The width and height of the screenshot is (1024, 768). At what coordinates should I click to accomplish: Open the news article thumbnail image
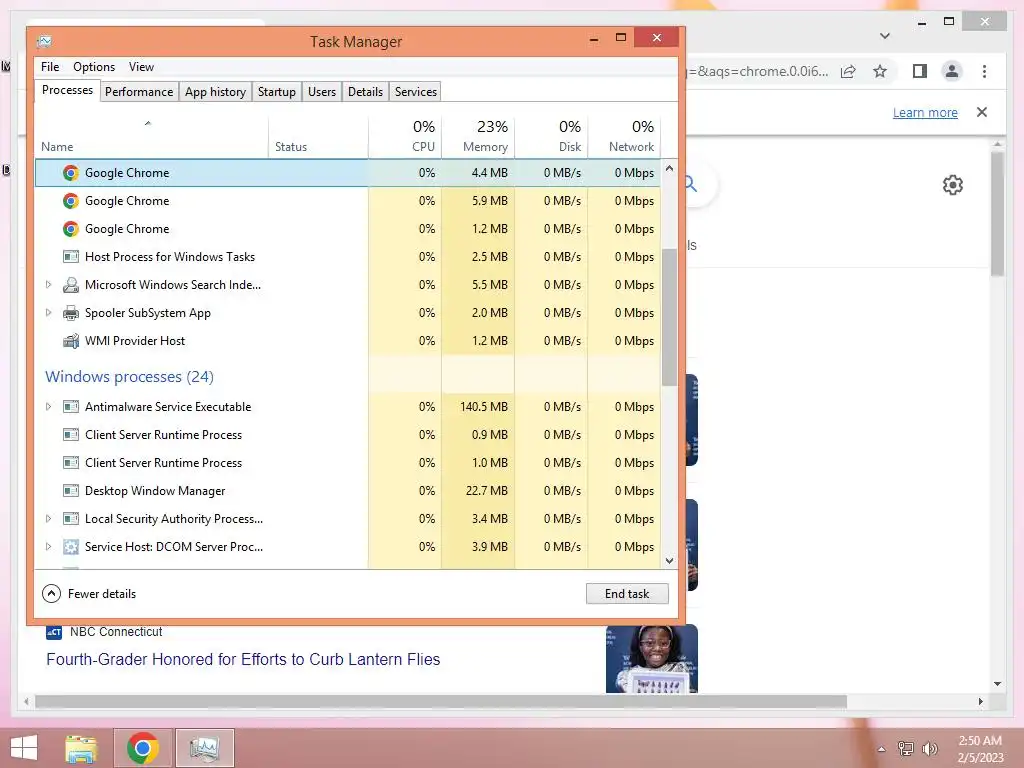(652, 658)
